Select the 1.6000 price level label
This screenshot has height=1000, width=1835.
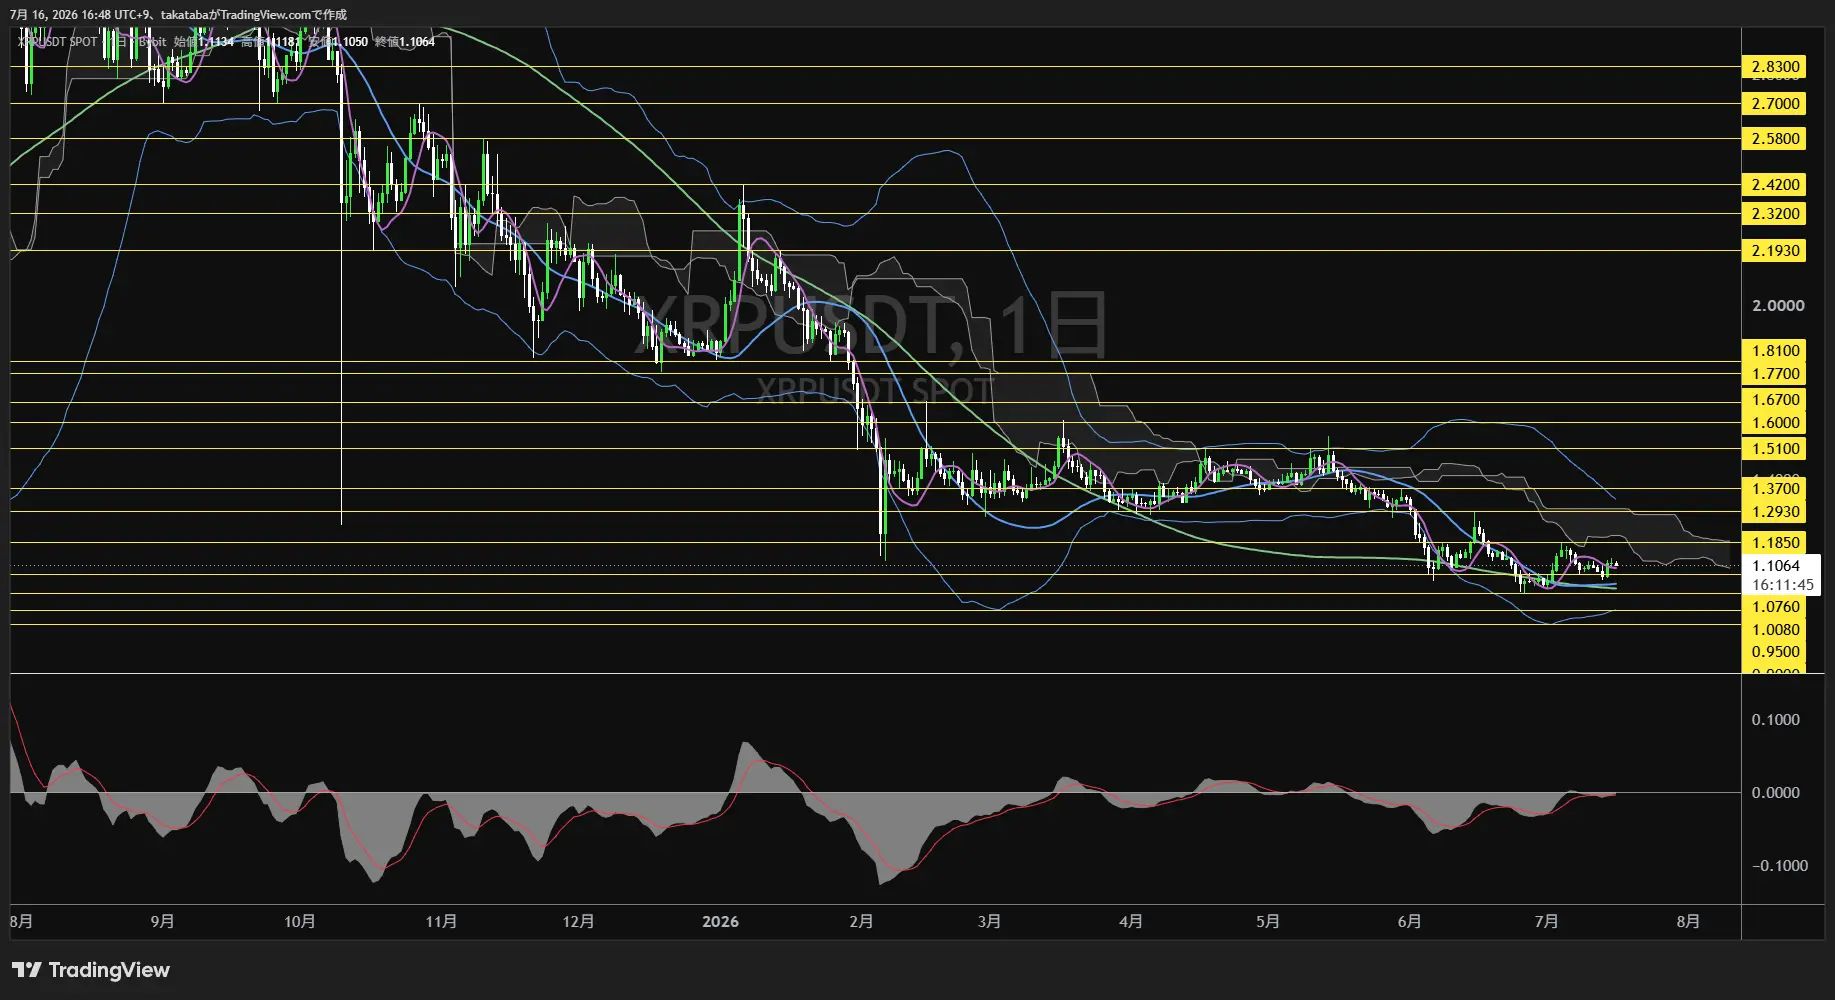(x=1775, y=422)
